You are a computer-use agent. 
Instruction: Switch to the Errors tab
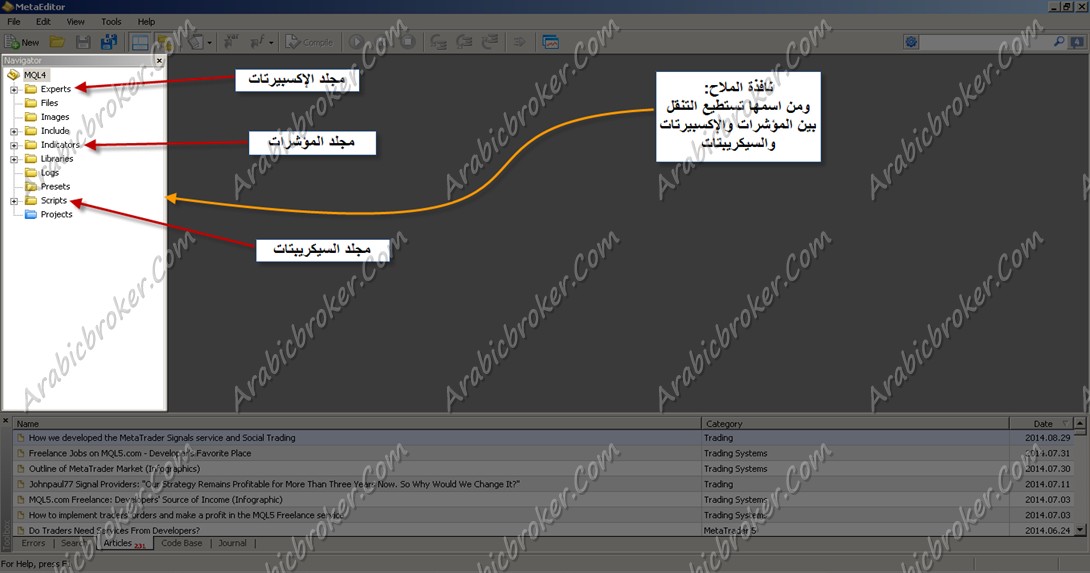coord(33,543)
